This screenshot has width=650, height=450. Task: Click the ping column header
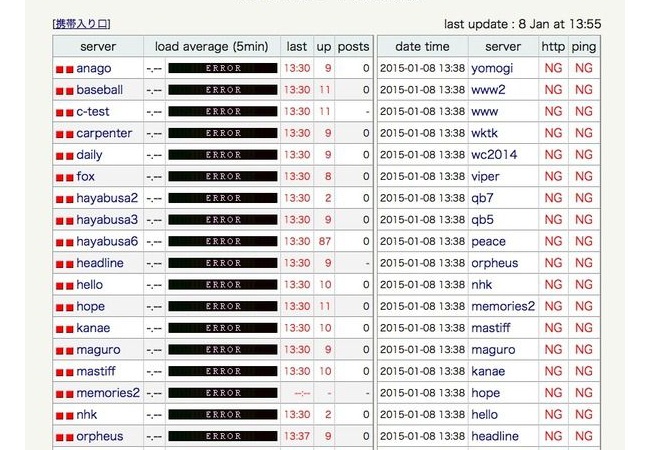pyautogui.click(x=584, y=46)
